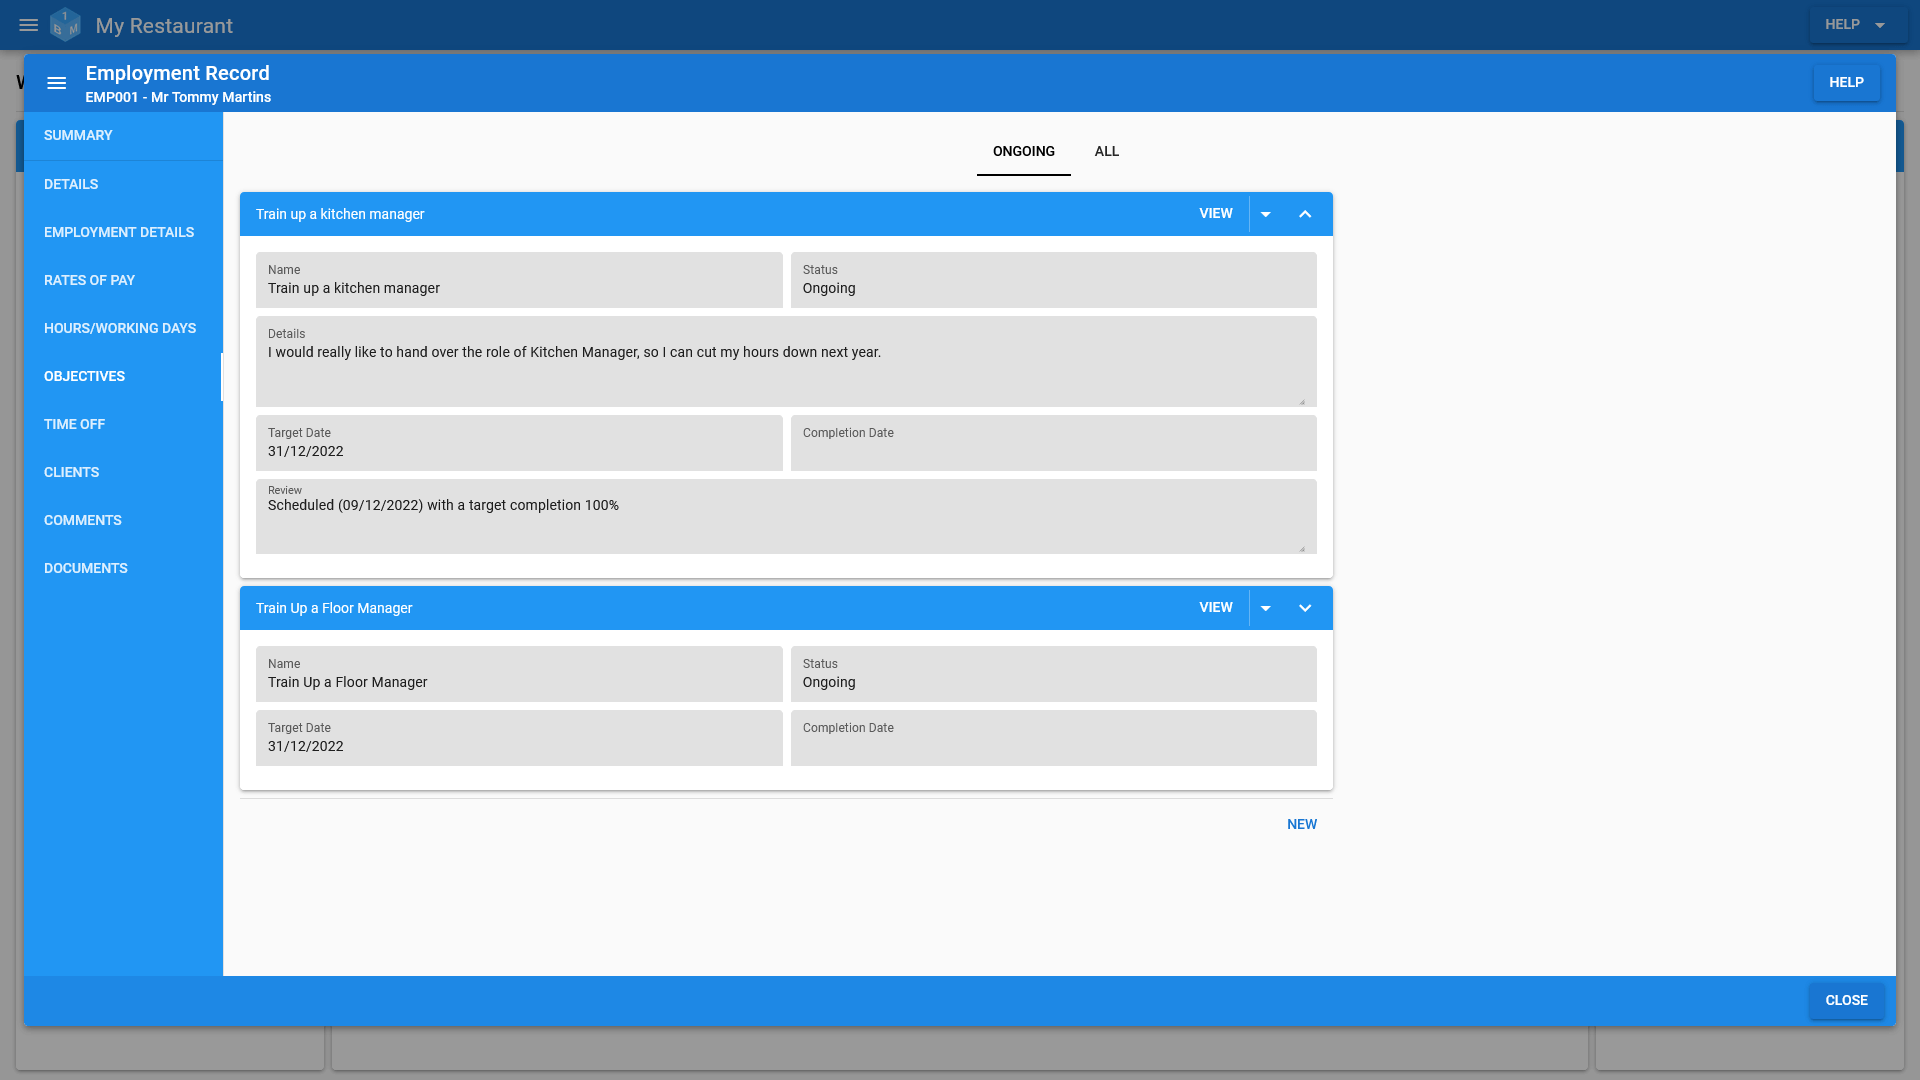Viewport: 1920px width, 1080px height.
Task: Click NEW to add an objective
Action: click(1302, 824)
